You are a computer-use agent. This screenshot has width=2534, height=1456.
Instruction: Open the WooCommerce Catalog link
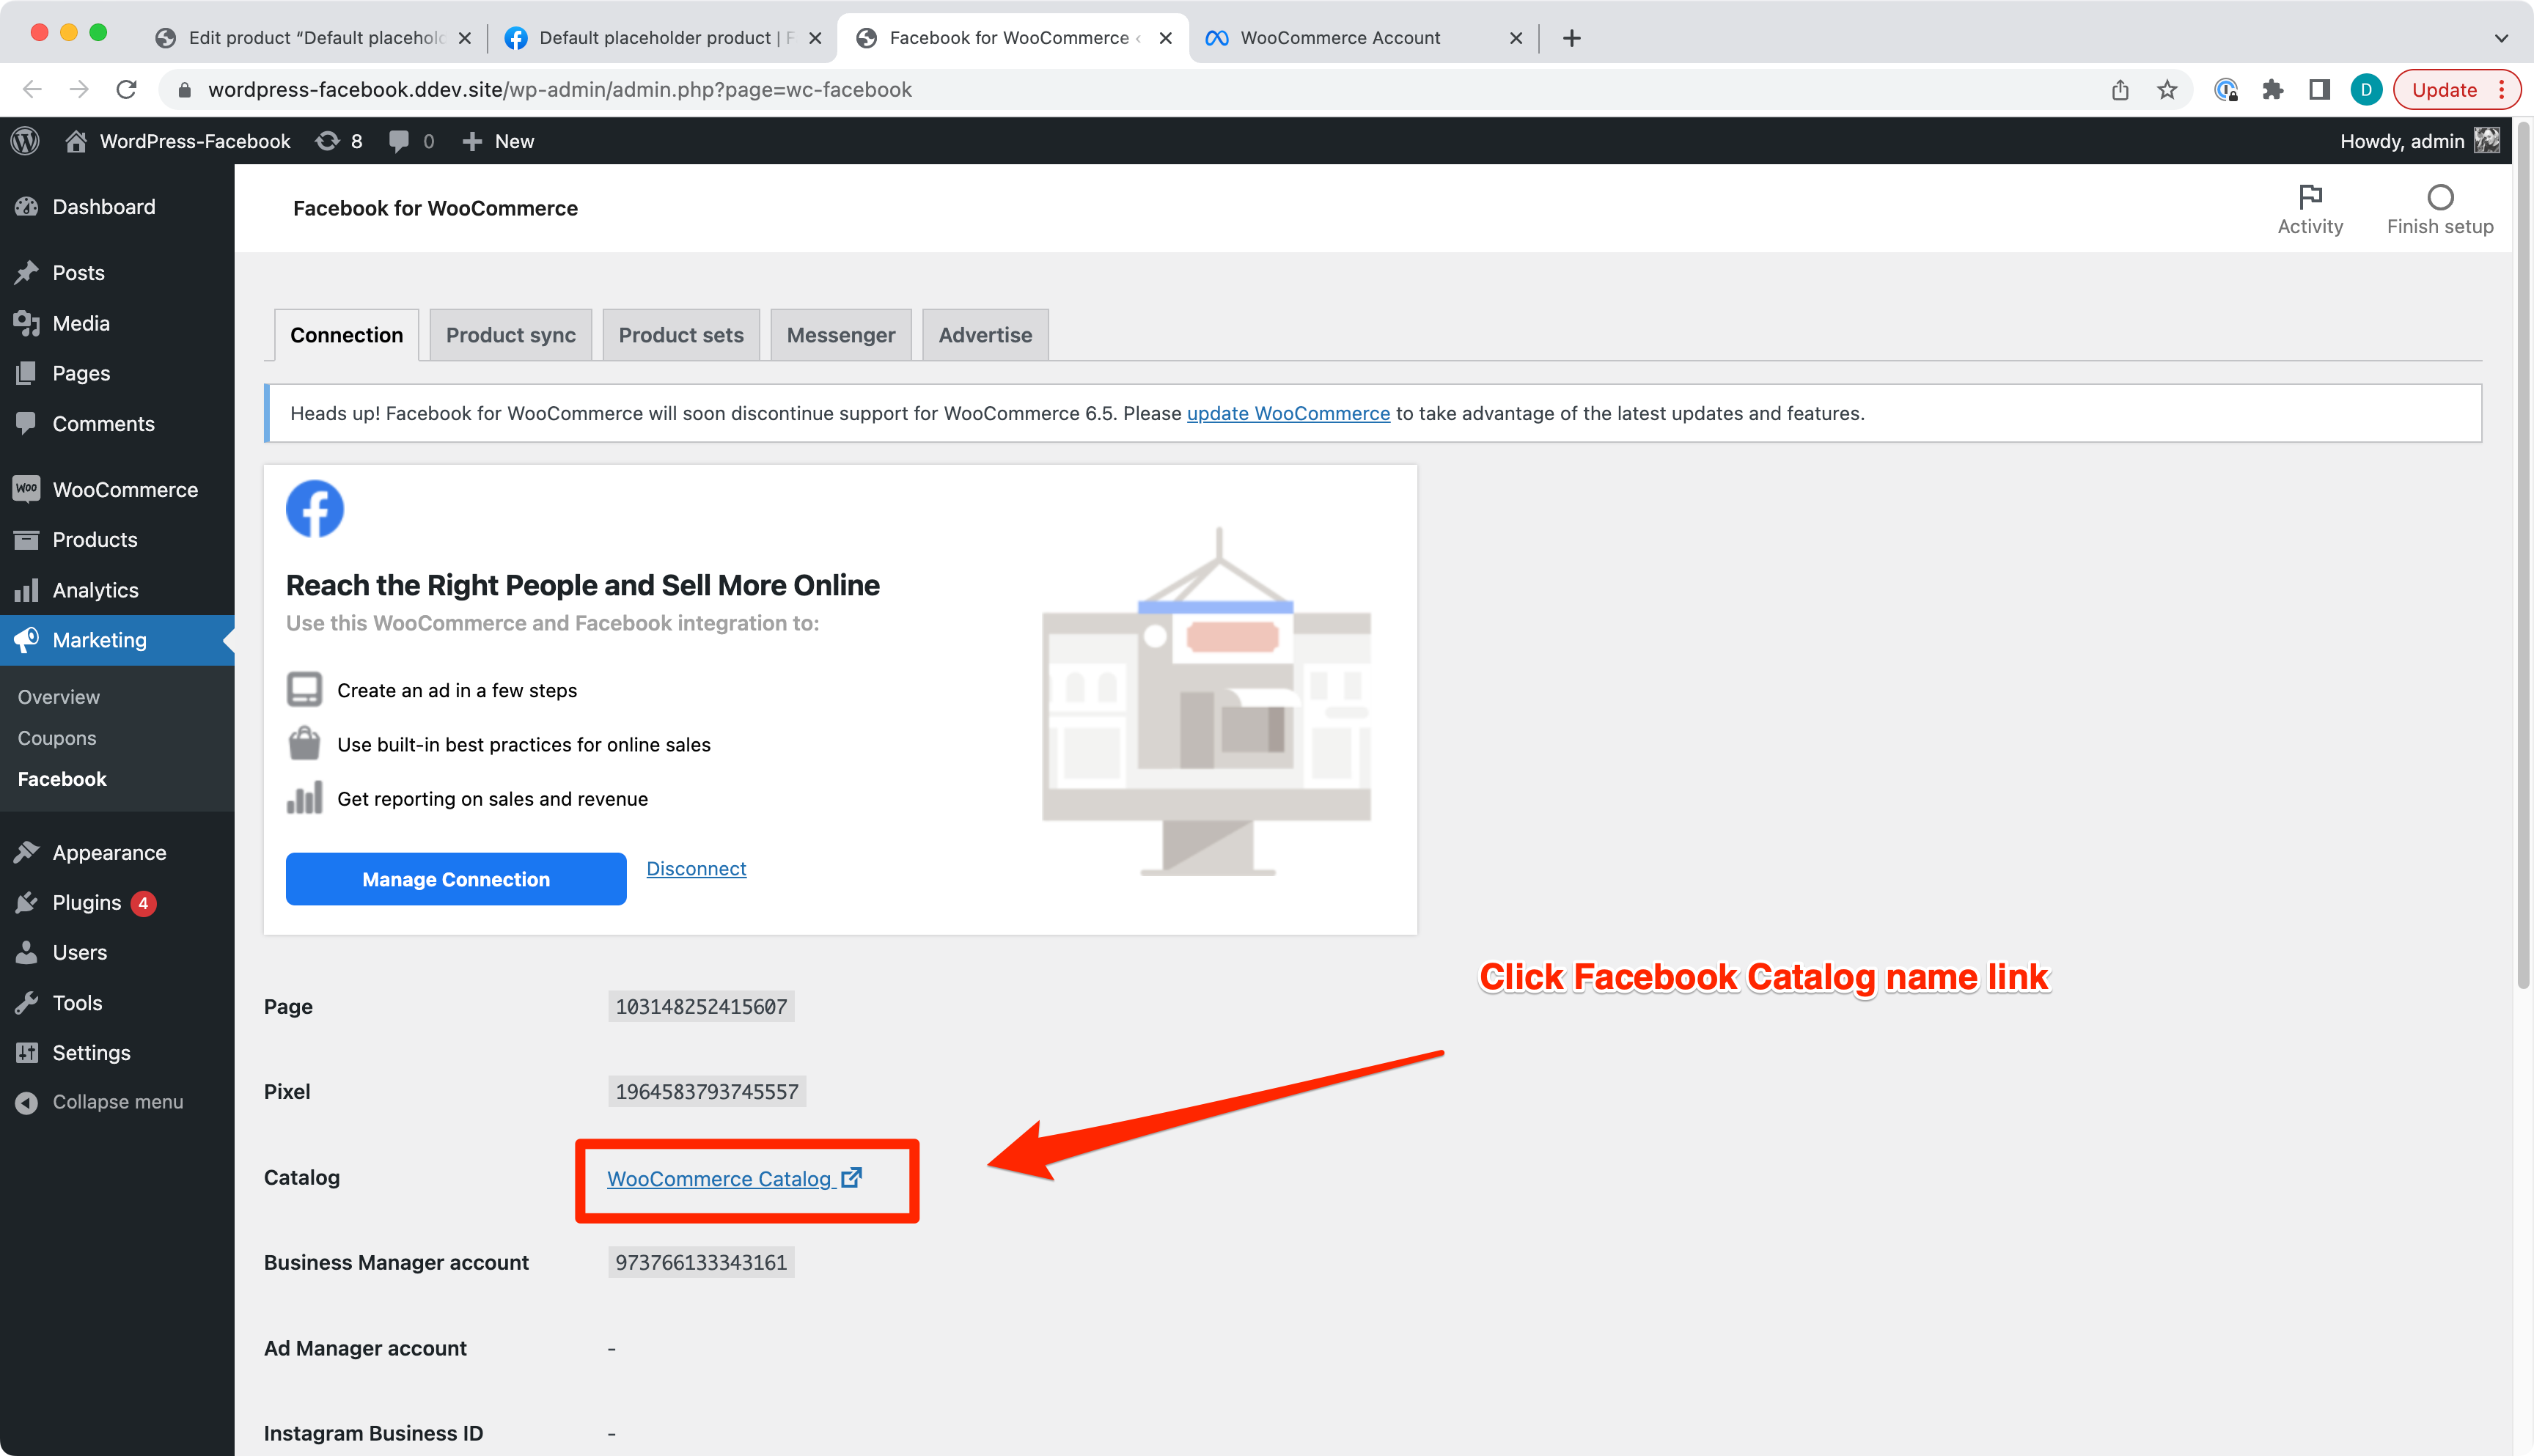734,1179
